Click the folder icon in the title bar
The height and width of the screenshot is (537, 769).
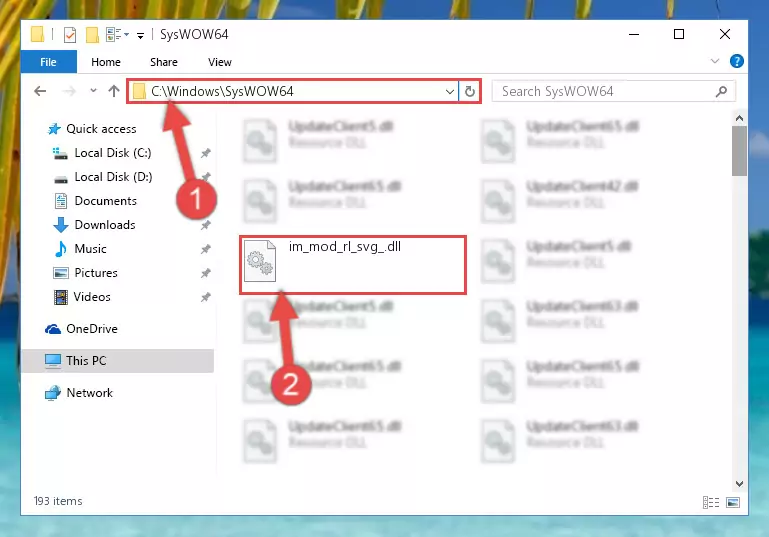tap(37, 34)
